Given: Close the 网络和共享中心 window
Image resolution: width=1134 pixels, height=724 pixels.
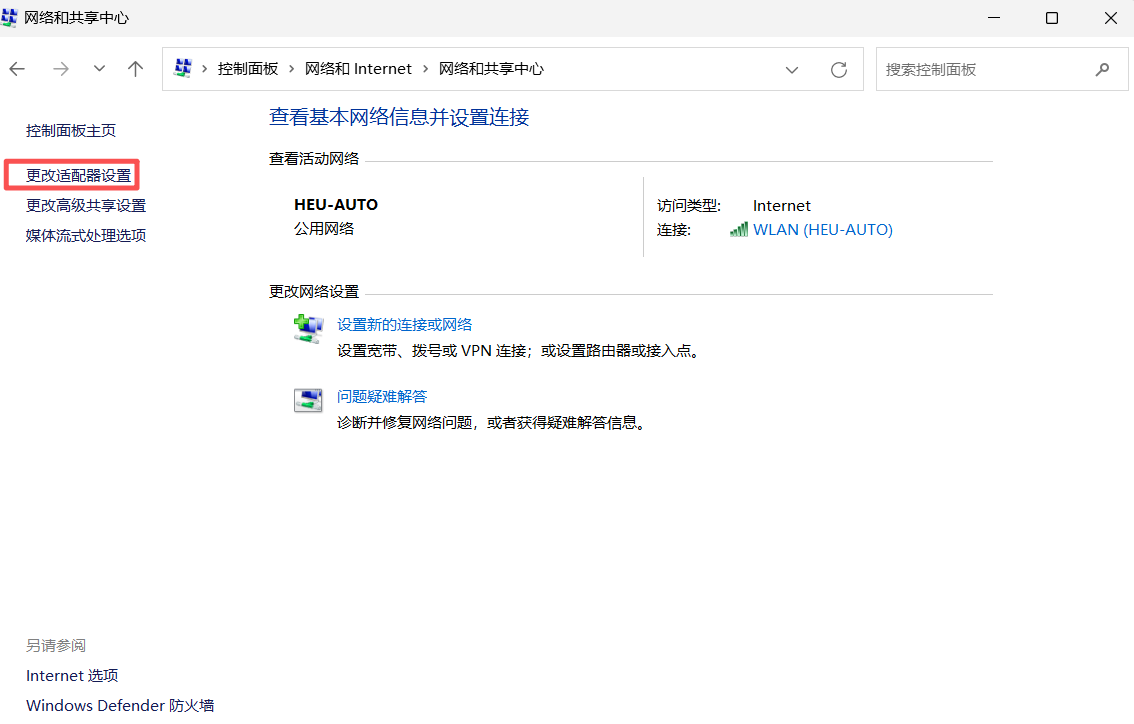Looking at the screenshot, I should (1111, 18).
